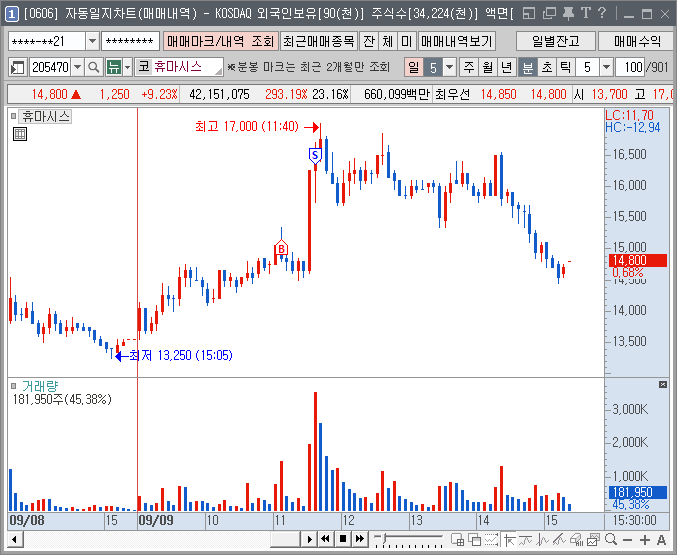Open the dropdown arrow next to 뉴 icon
This screenshot has width=677, height=555.
127,67
